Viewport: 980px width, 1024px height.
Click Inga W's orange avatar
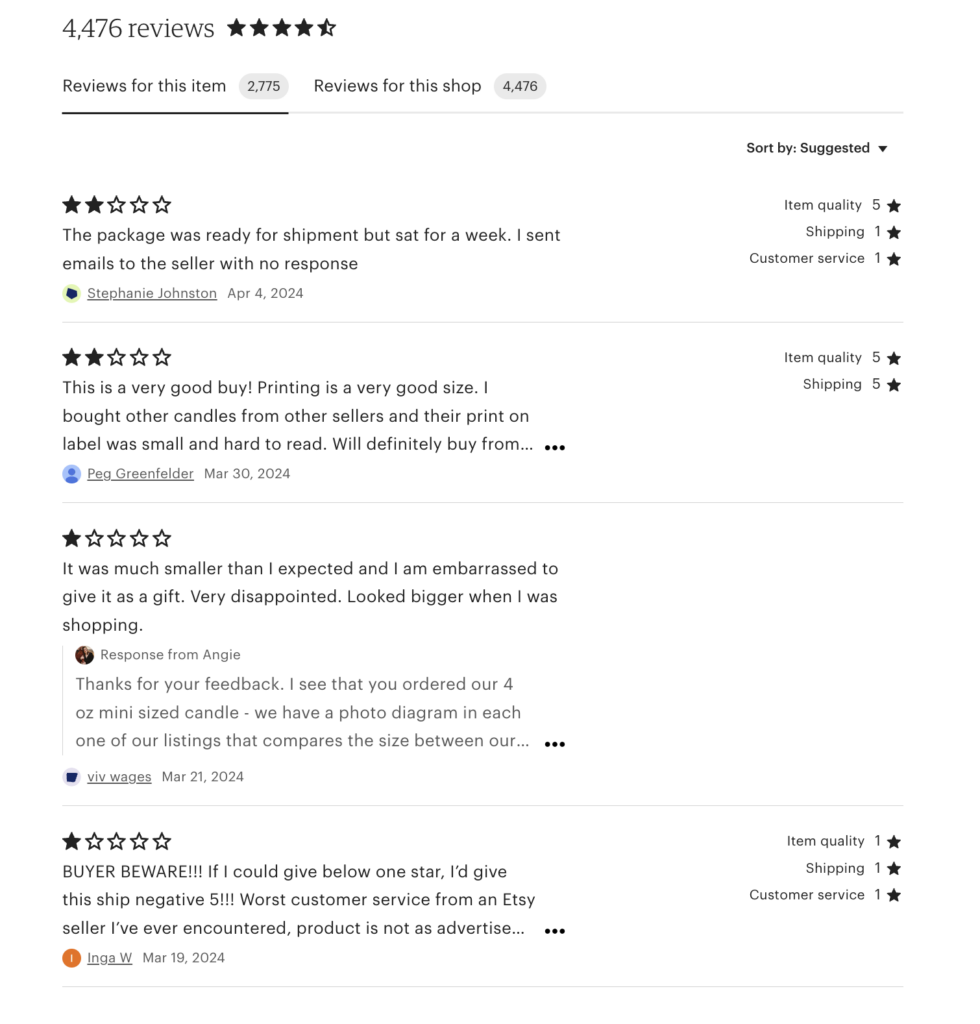click(70, 957)
